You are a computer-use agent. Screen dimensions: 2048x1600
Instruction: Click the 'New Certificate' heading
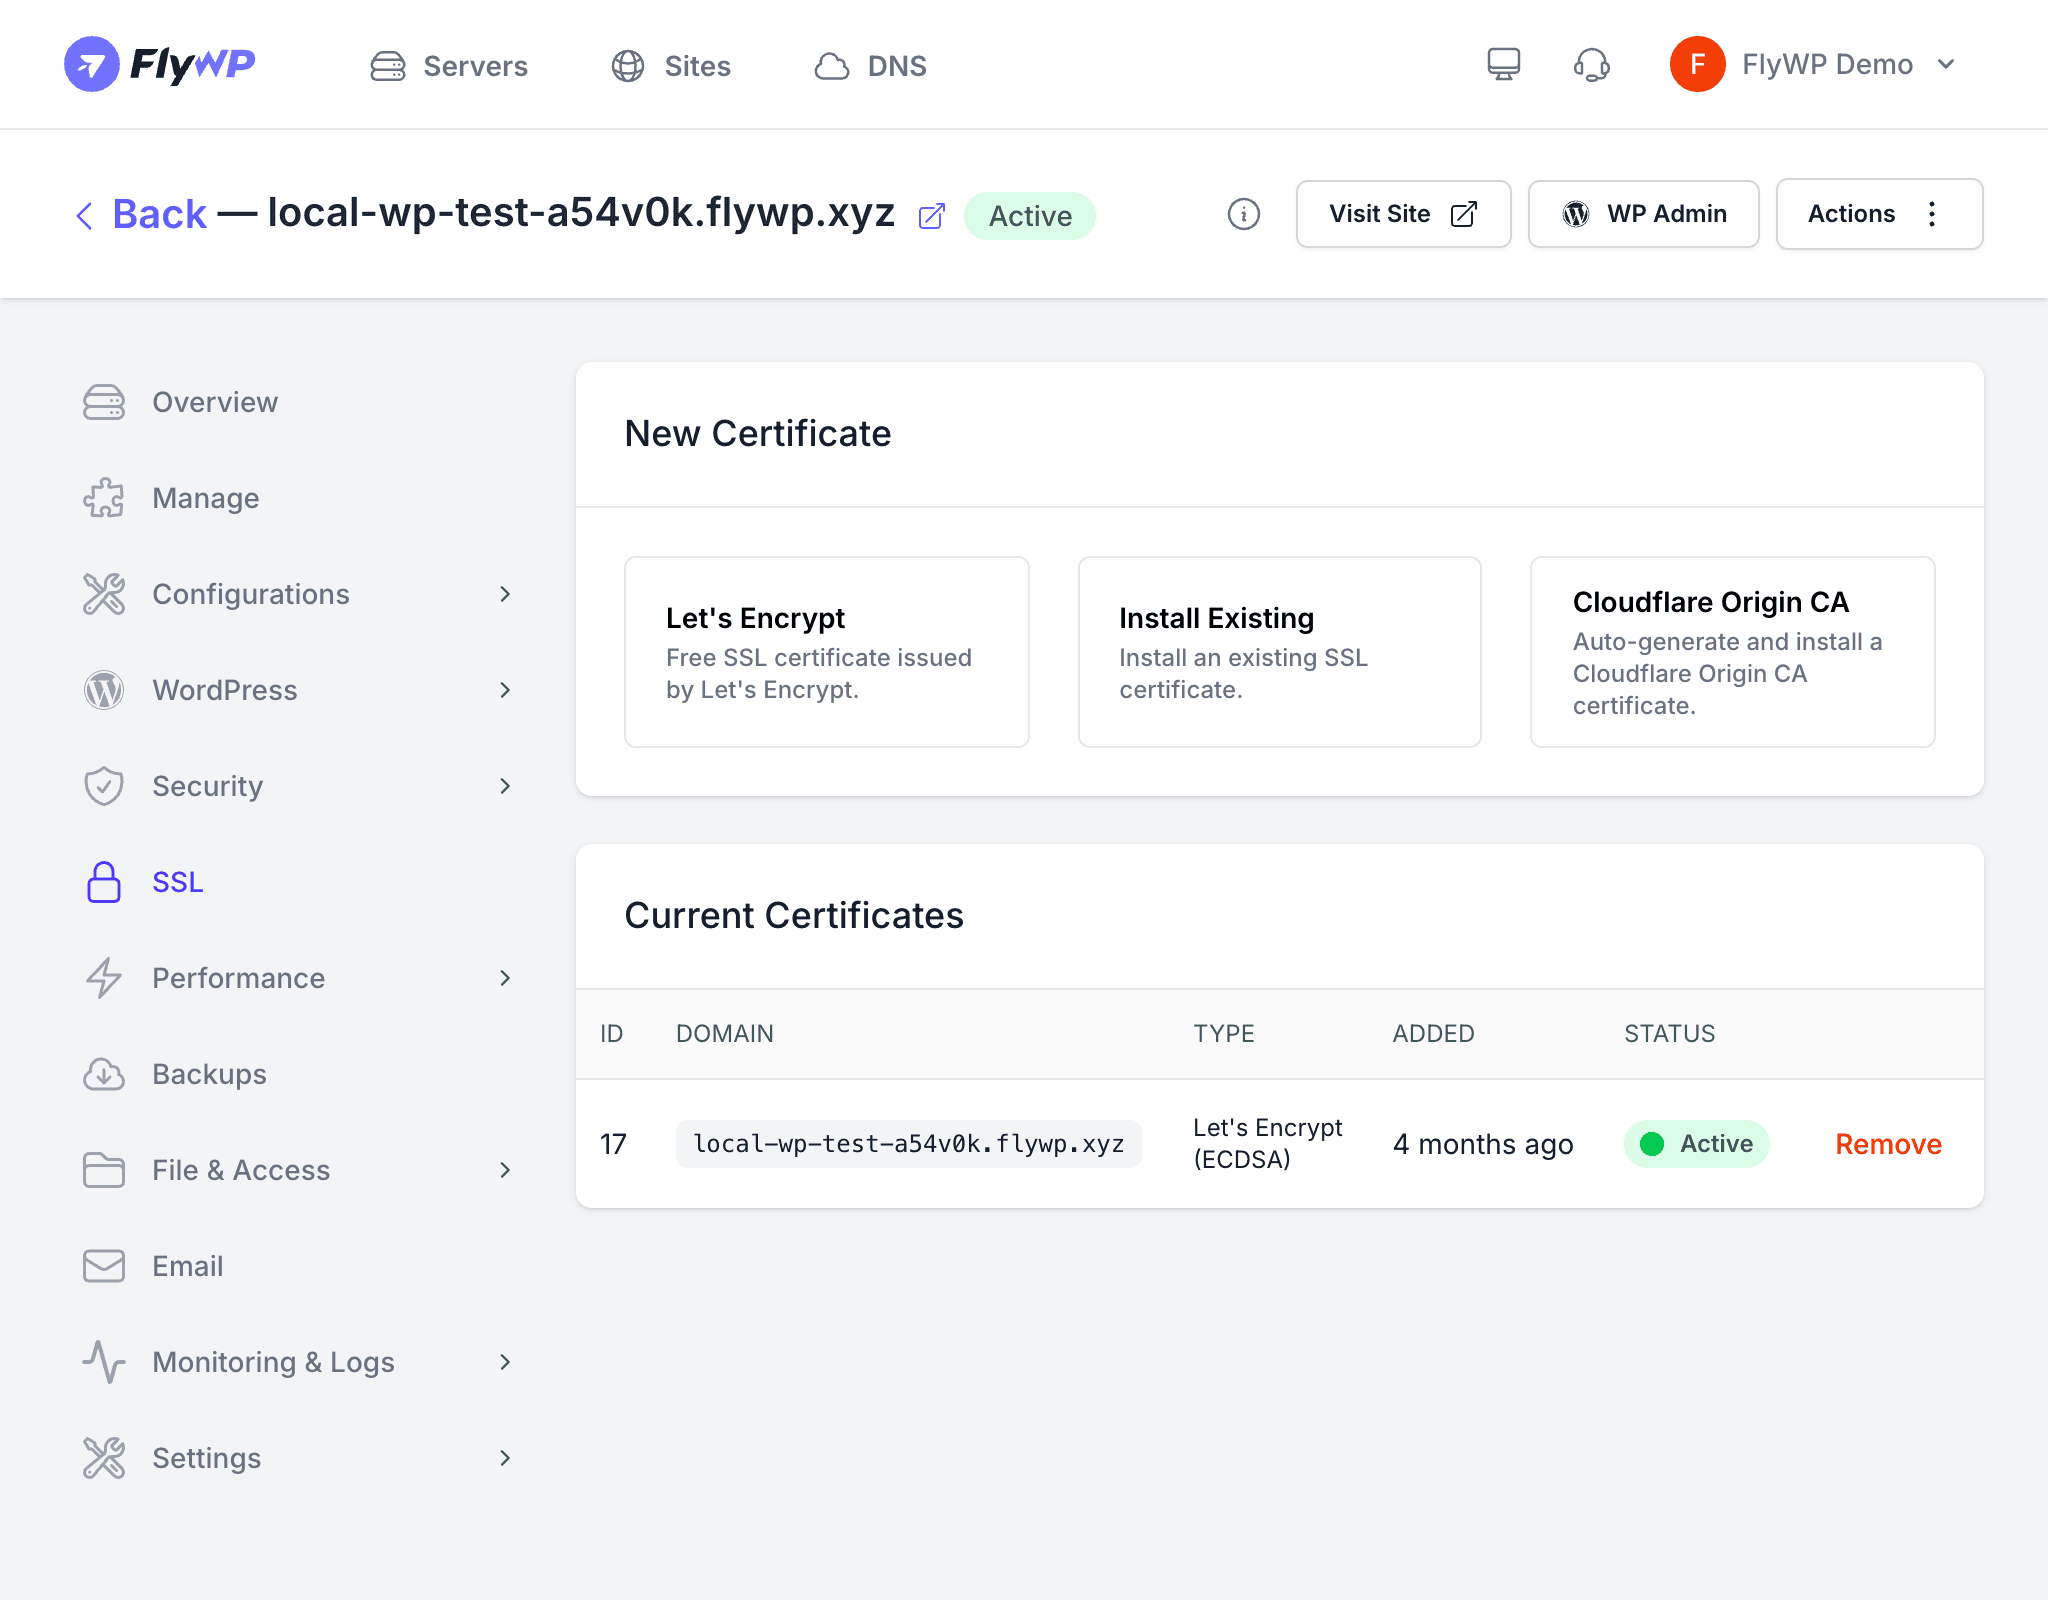(758, 434)
